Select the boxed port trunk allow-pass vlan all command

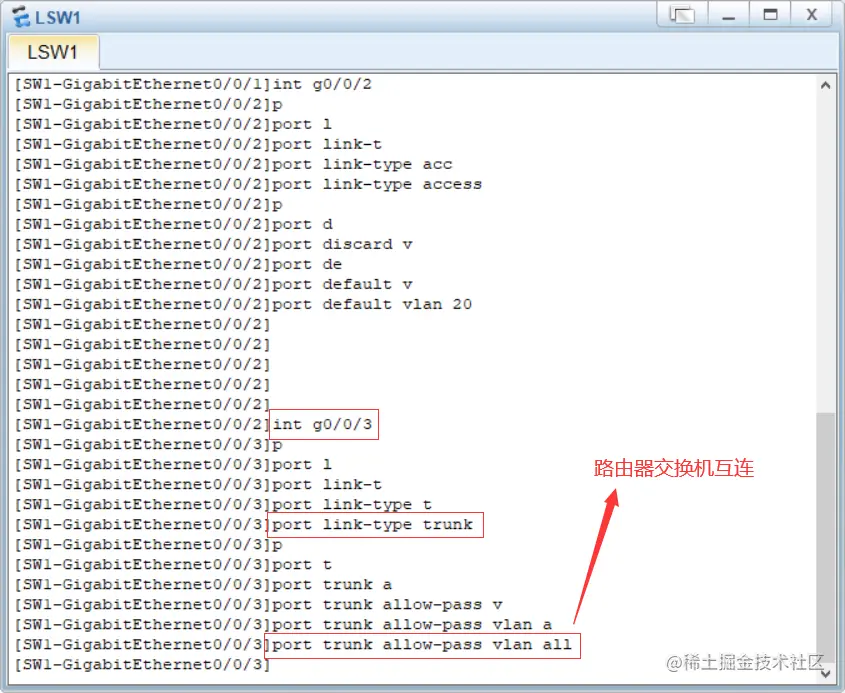click(x=422, y=644)
